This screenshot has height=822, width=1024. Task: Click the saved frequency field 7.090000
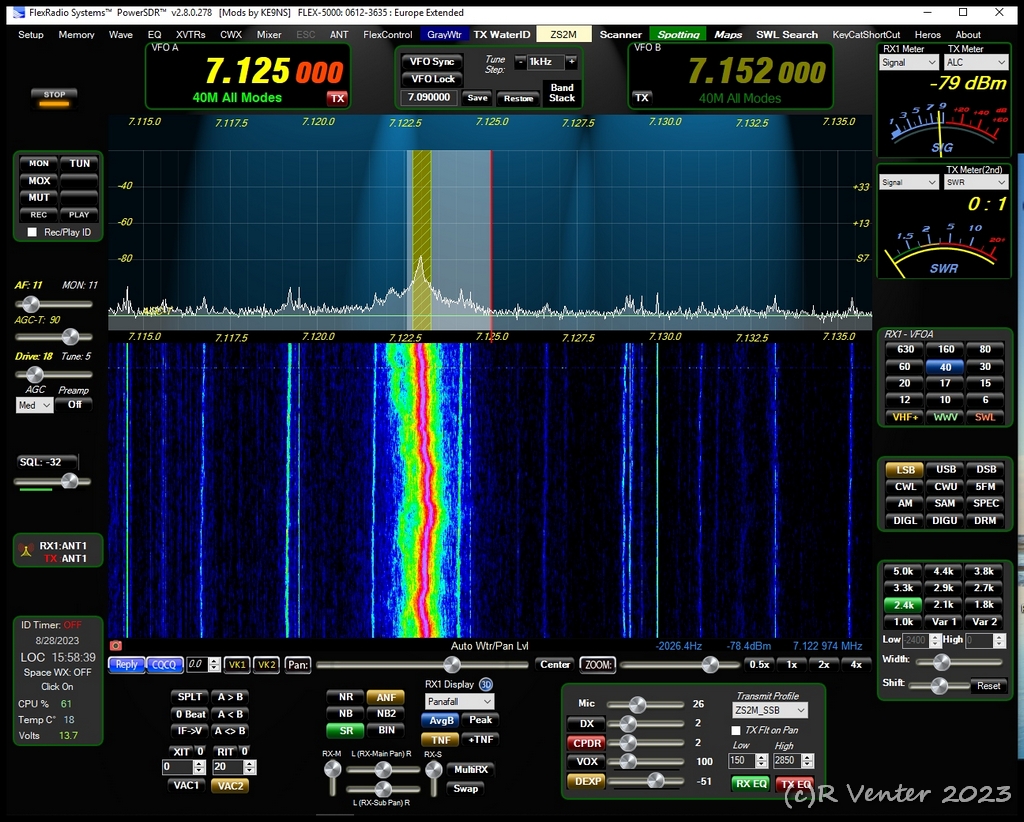[429, 98]
